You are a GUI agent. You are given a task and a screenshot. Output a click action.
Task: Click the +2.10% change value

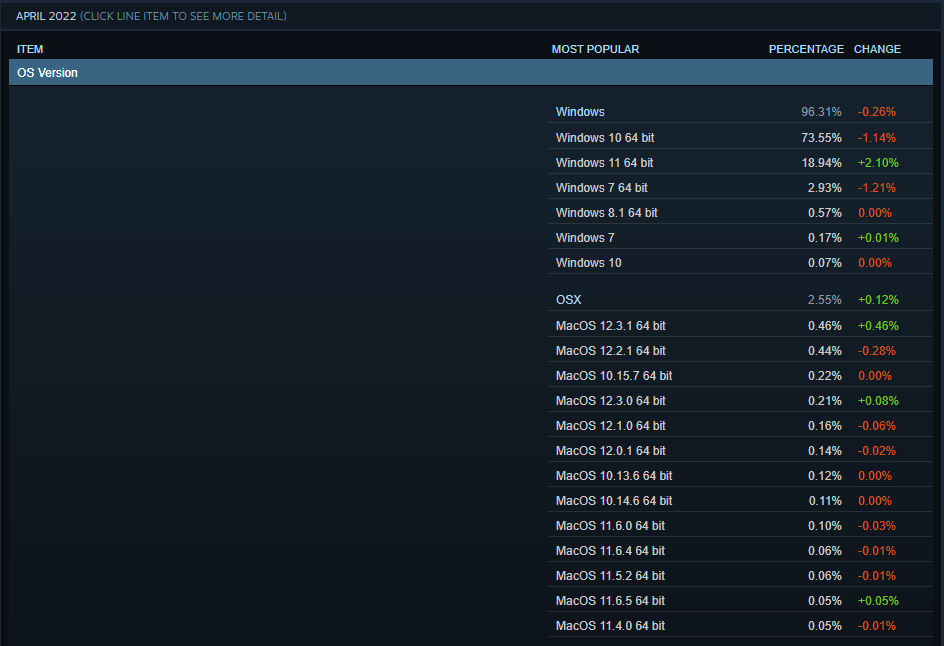[878, 163]
